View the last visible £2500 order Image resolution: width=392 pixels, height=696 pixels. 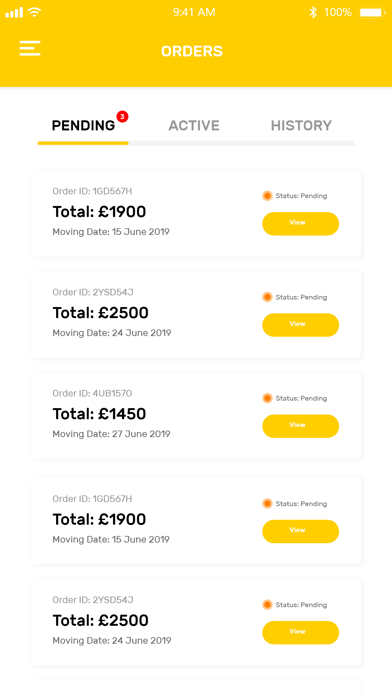tap(301, 633)
